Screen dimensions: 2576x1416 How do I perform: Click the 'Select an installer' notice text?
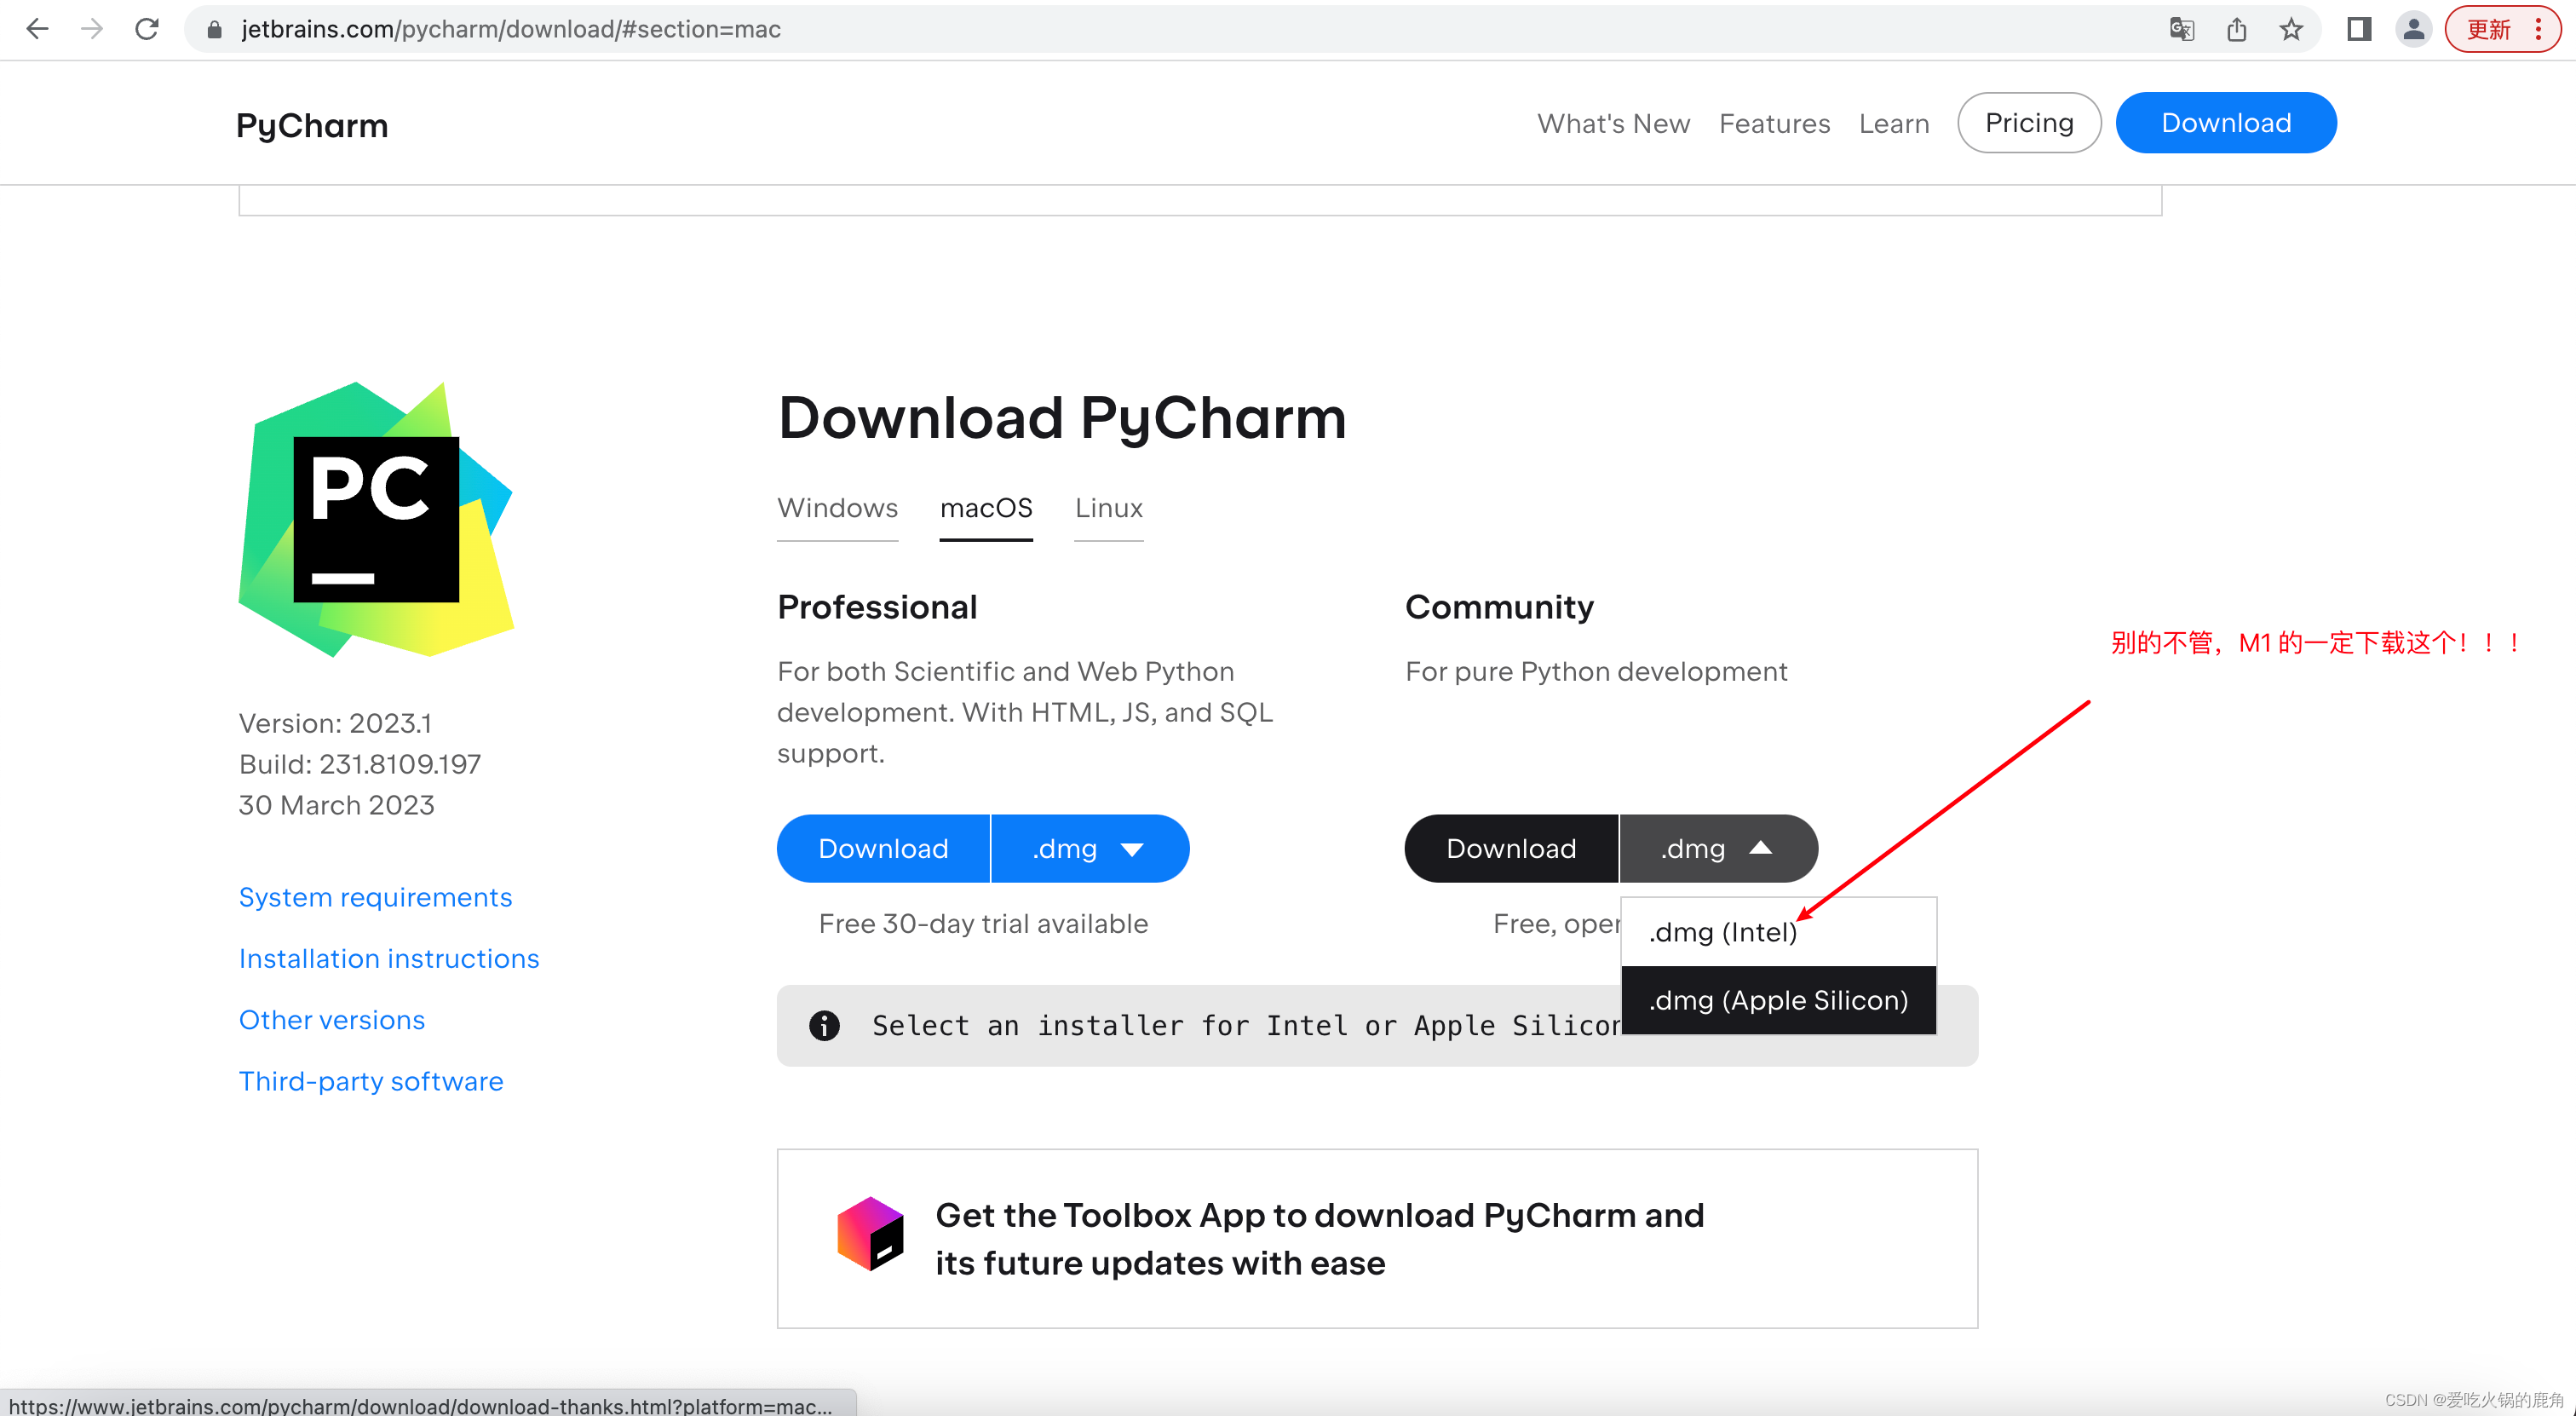(x=1246, y=1025)
